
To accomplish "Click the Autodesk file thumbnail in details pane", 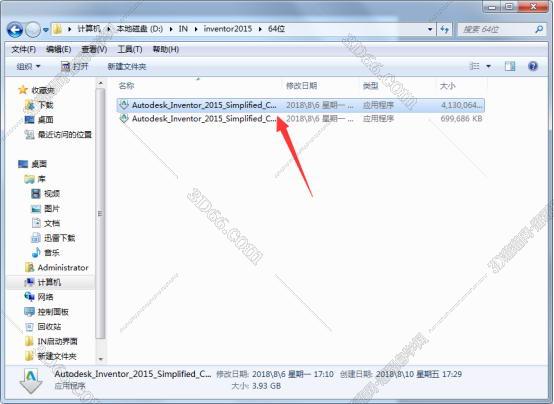I will tap(31, 381).
